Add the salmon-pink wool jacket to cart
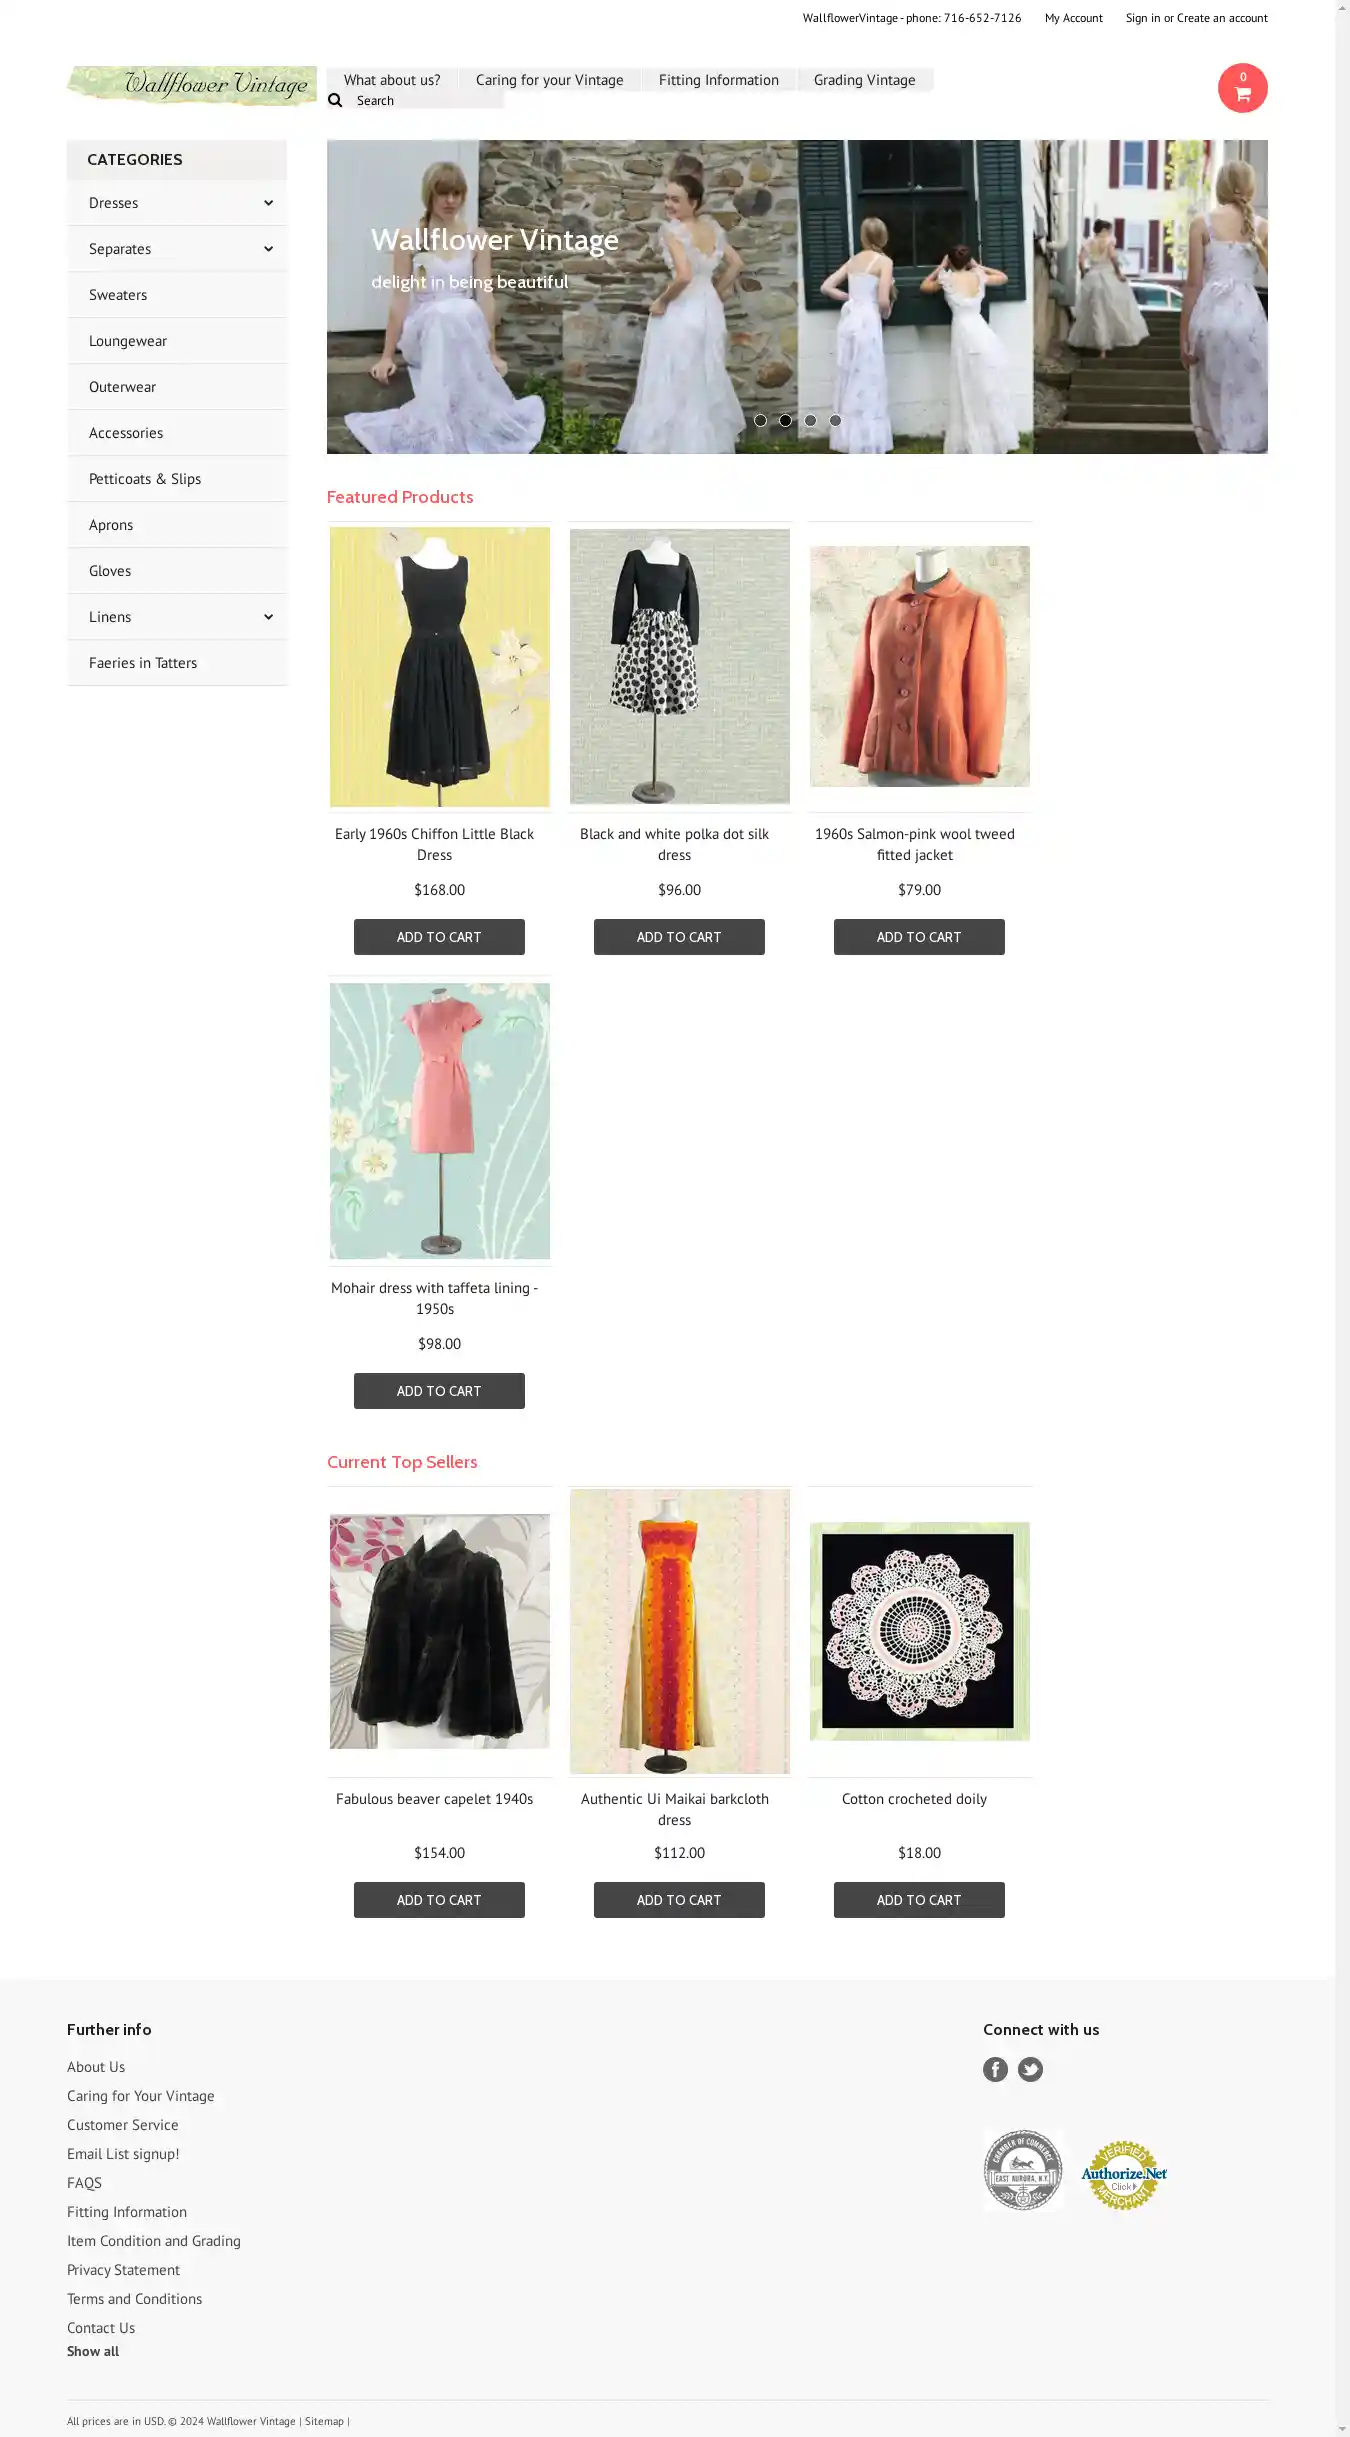 point(919,937)
